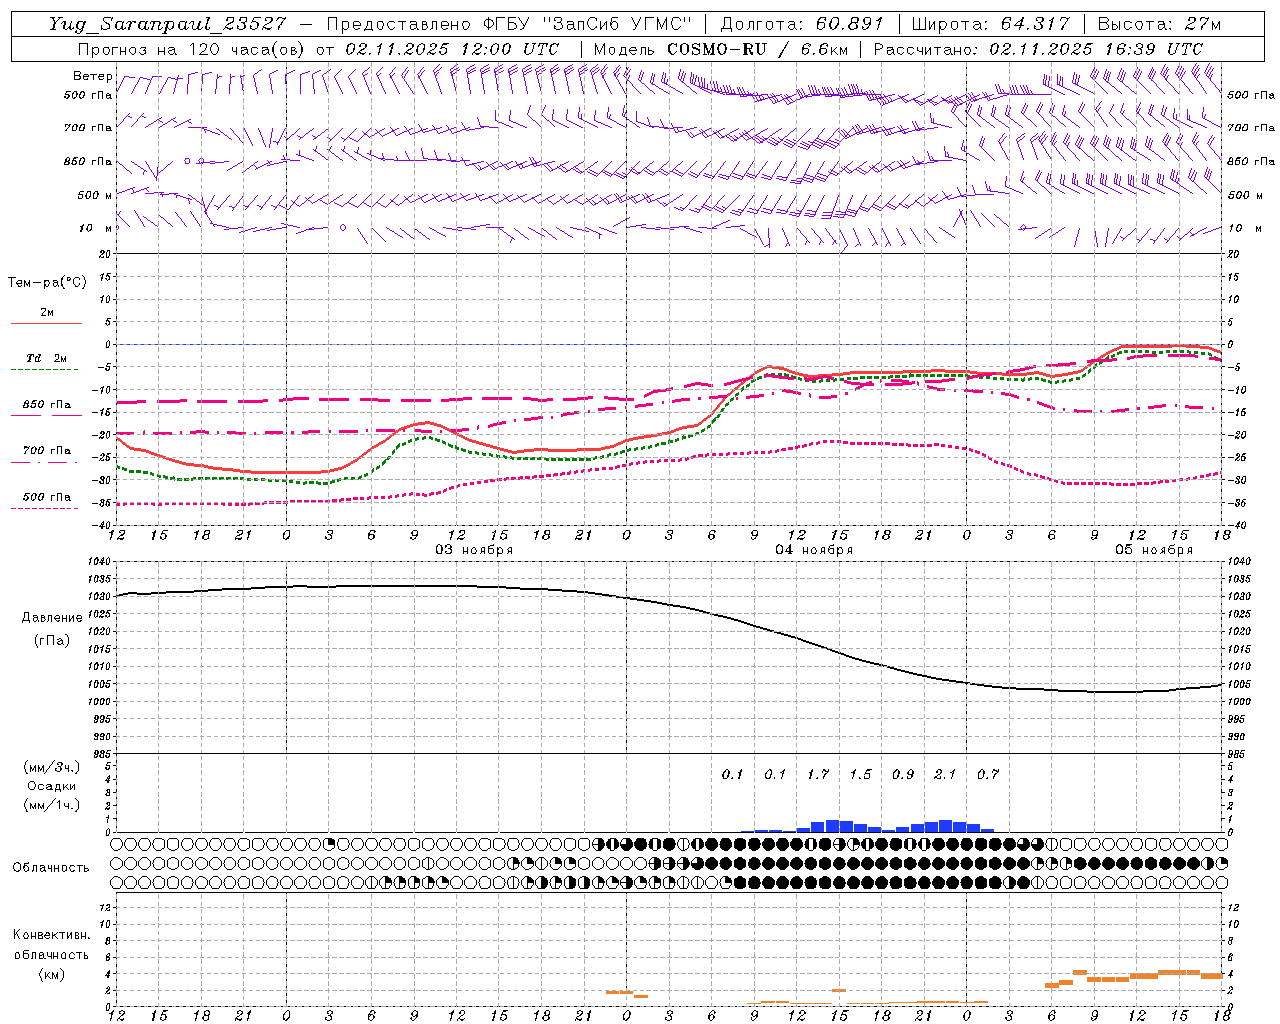The image size is (1280, 1024).
Task: Click the 700 гПа temperature legend label
Action: point(46,451)
